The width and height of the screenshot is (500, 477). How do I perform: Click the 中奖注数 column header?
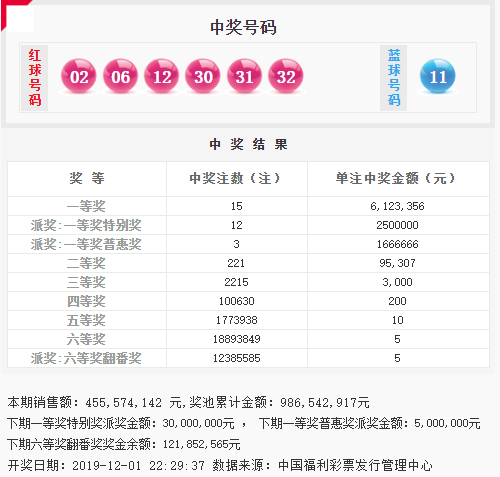click(x=235, y=178)
